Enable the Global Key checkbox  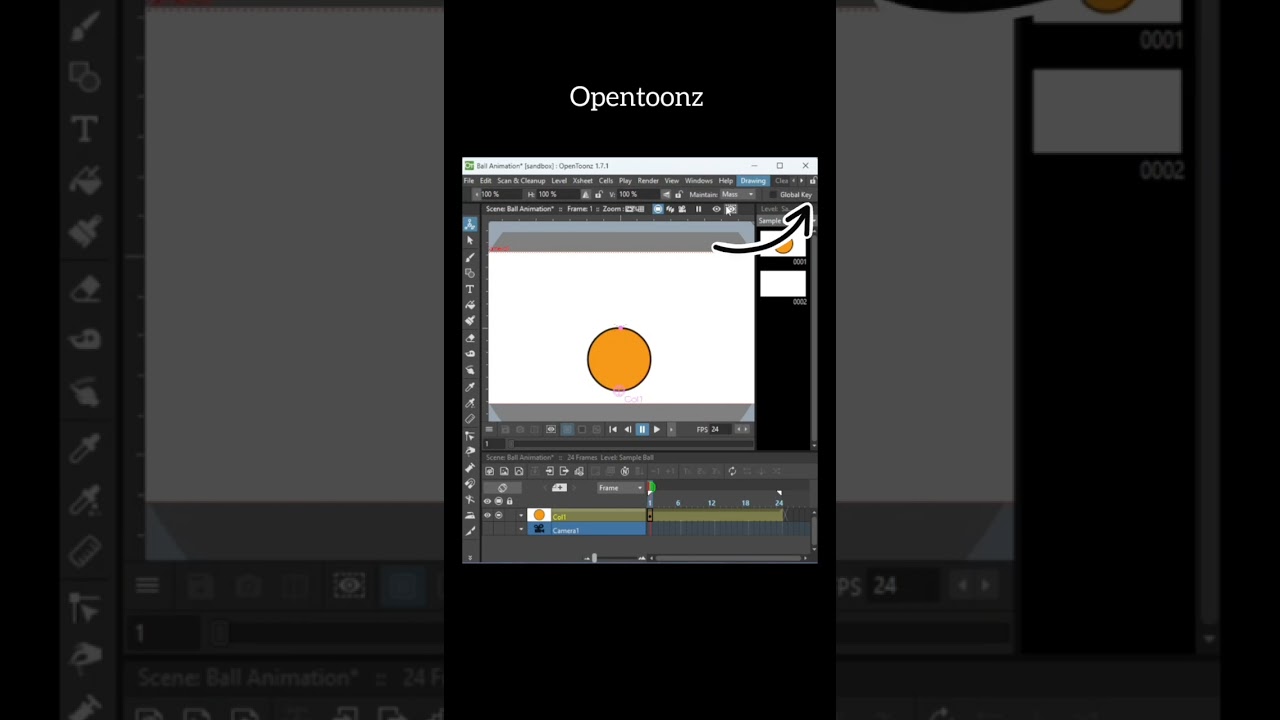point(773,195)
